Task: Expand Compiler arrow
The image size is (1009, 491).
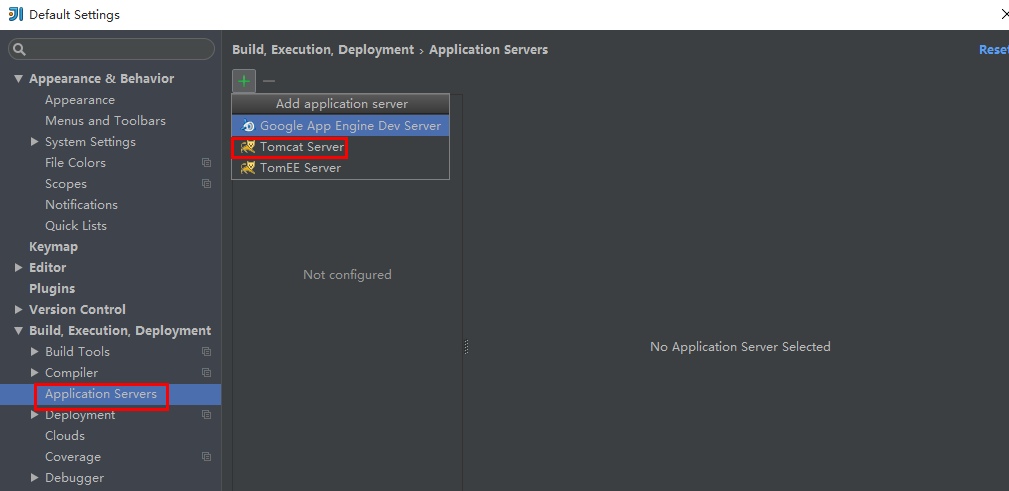Action: [x=35, y=373]
